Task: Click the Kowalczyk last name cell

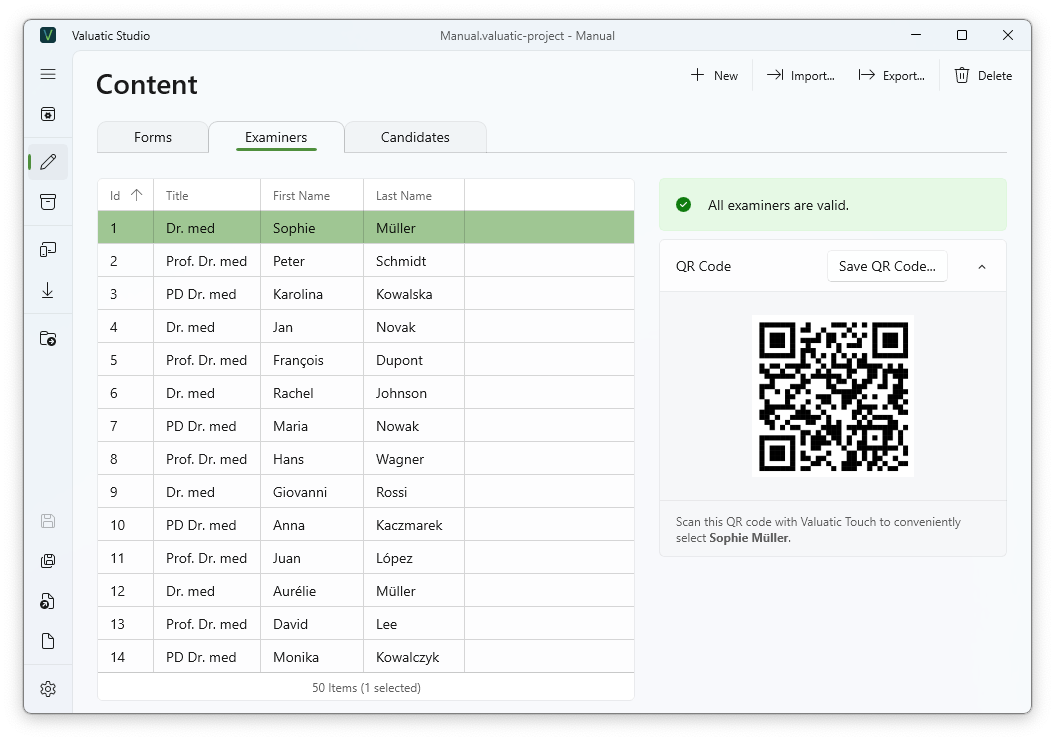Action: click(x=414, y=656)
